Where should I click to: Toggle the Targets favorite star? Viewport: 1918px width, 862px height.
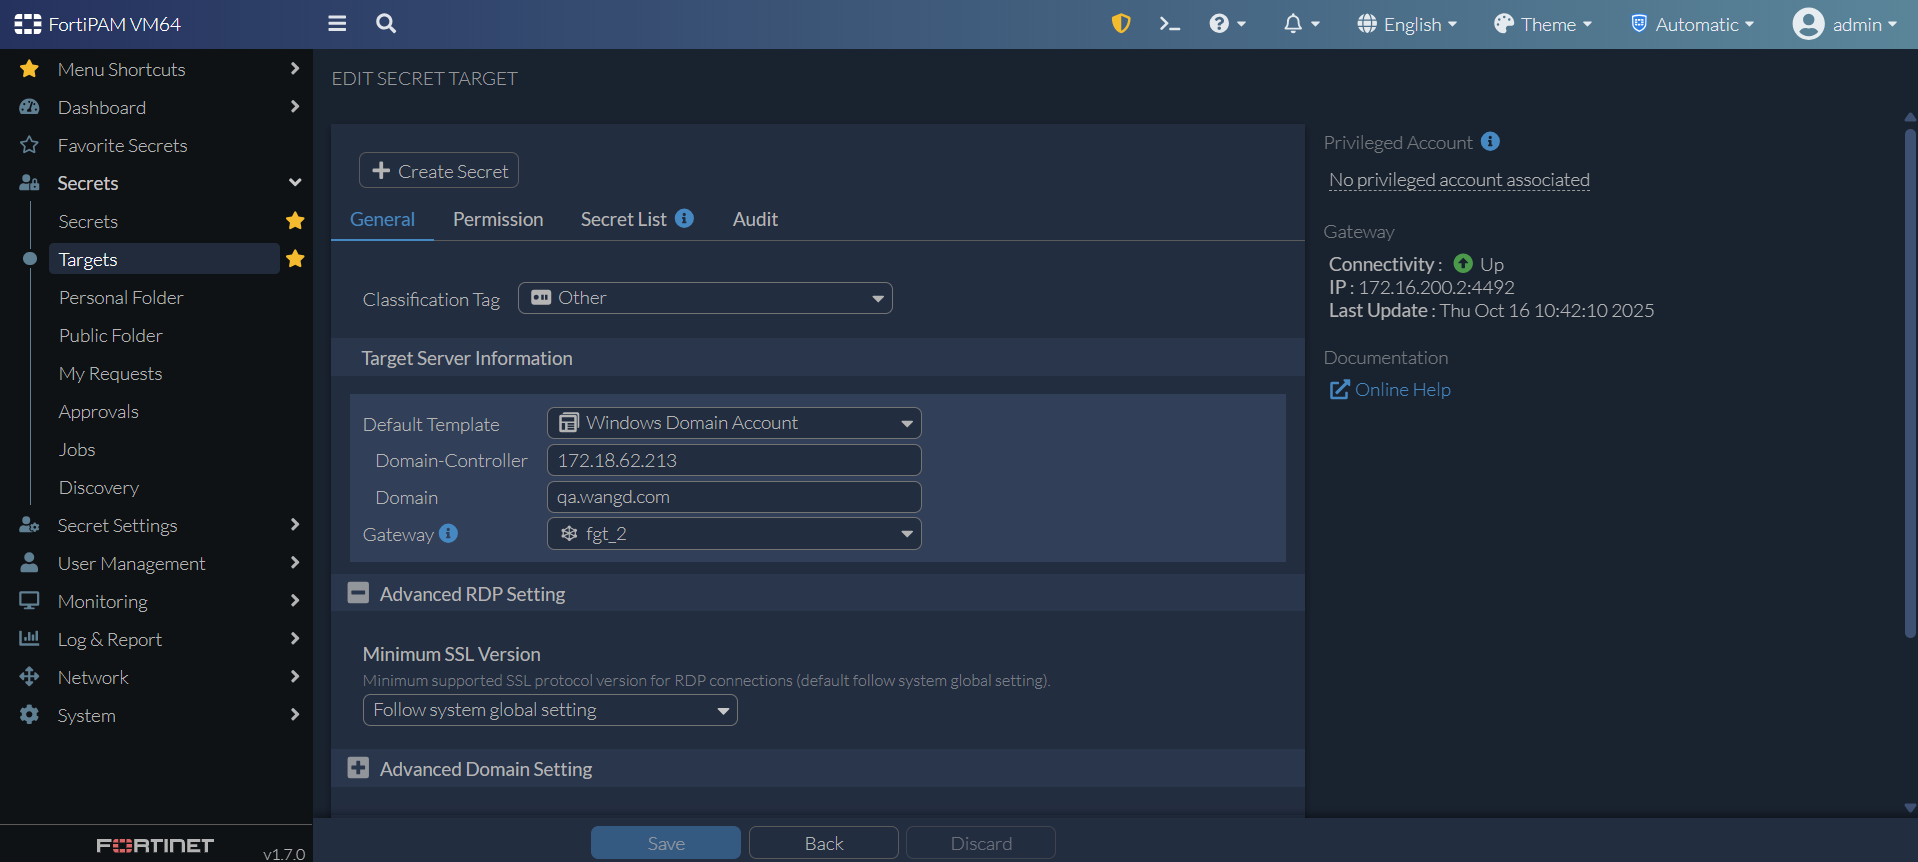pos(295,259)
